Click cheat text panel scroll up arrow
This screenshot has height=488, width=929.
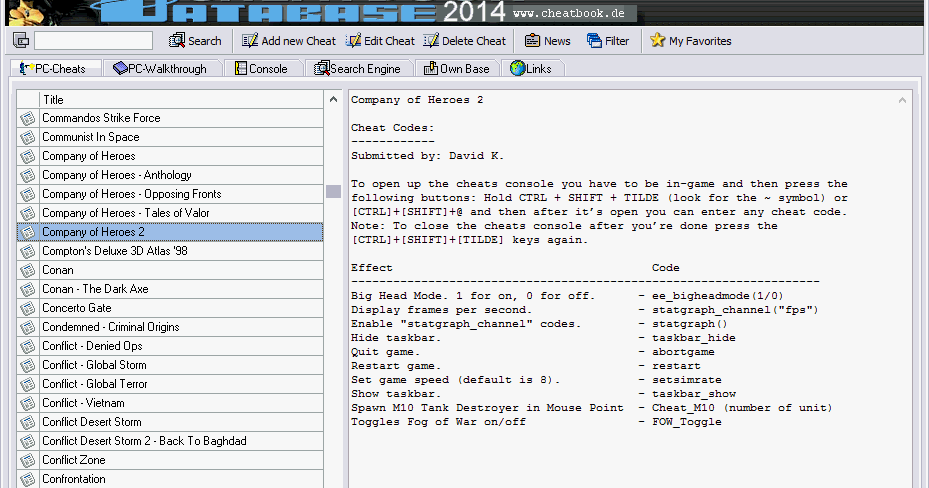902,100
